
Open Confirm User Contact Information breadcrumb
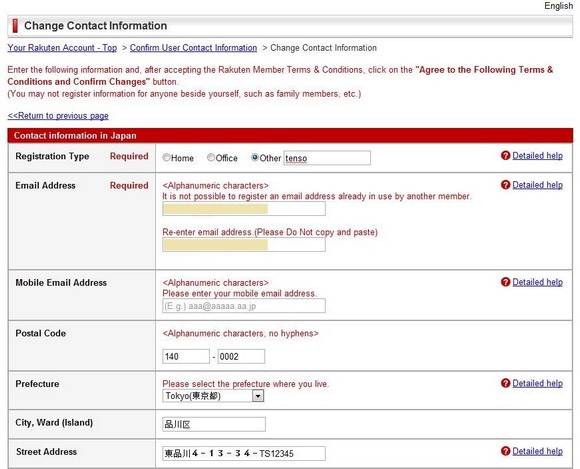pos(193,48)
